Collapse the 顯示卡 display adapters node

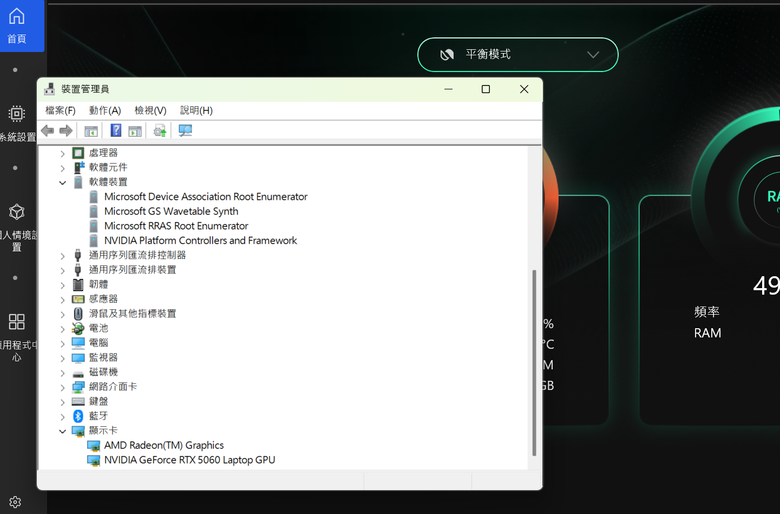pyautogui.click(x=63, y=431)
